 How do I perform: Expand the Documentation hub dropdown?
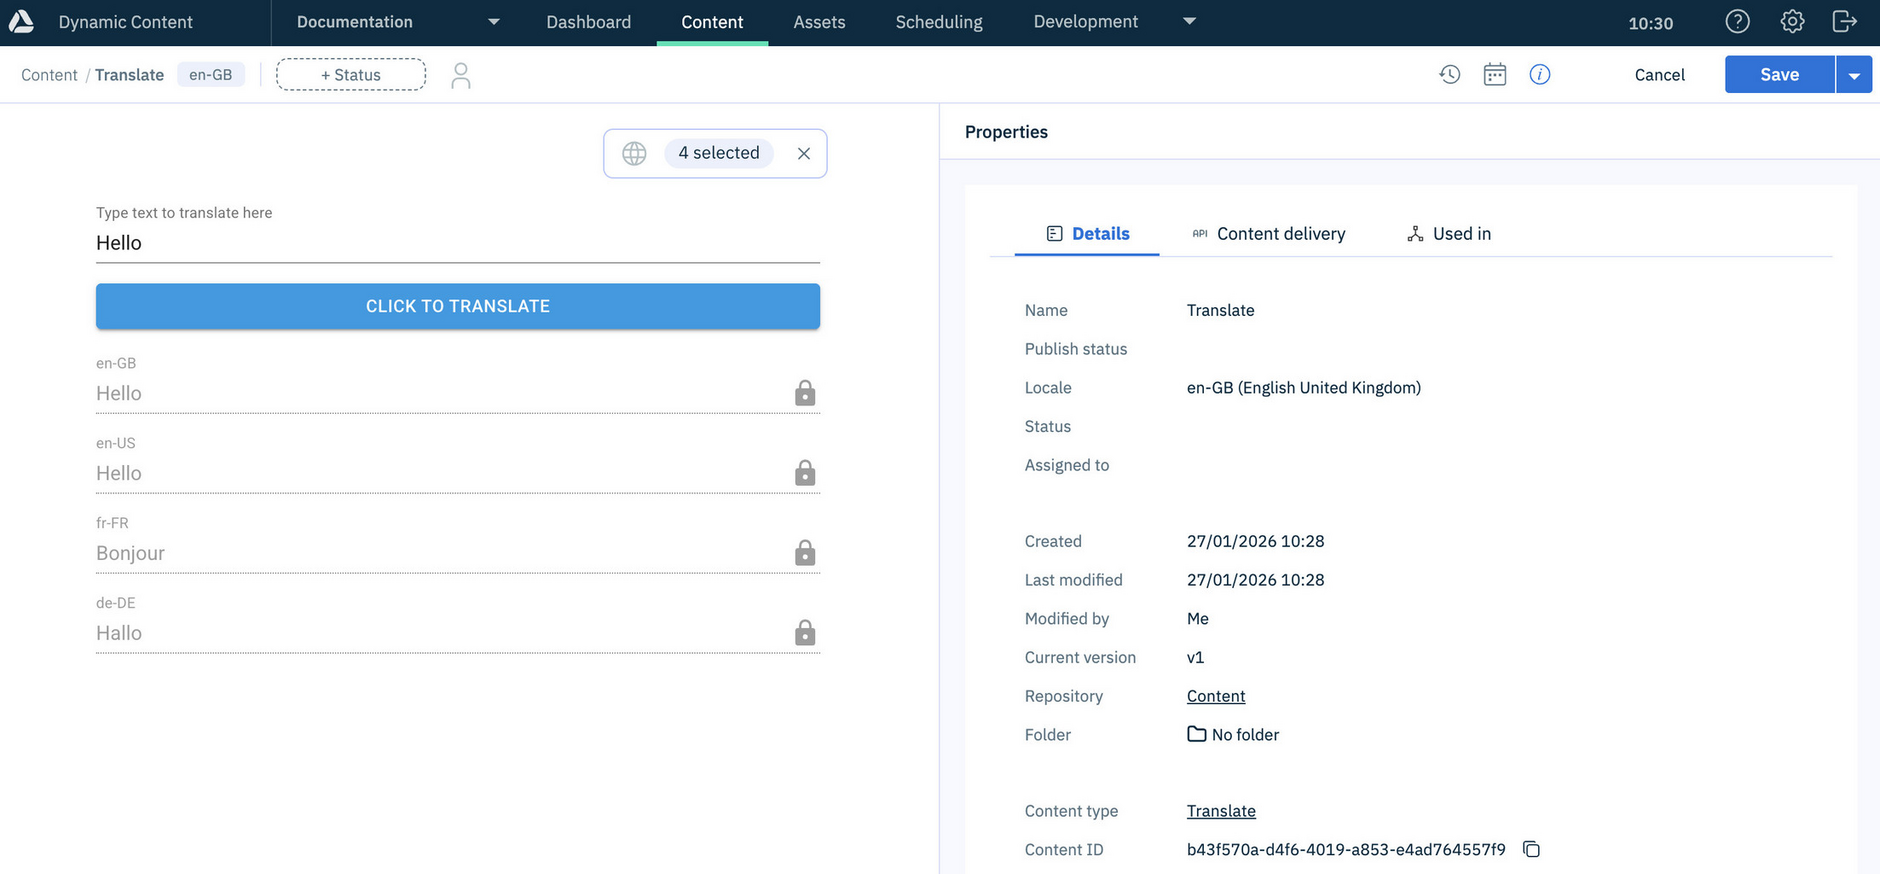(x=493, y=22)
